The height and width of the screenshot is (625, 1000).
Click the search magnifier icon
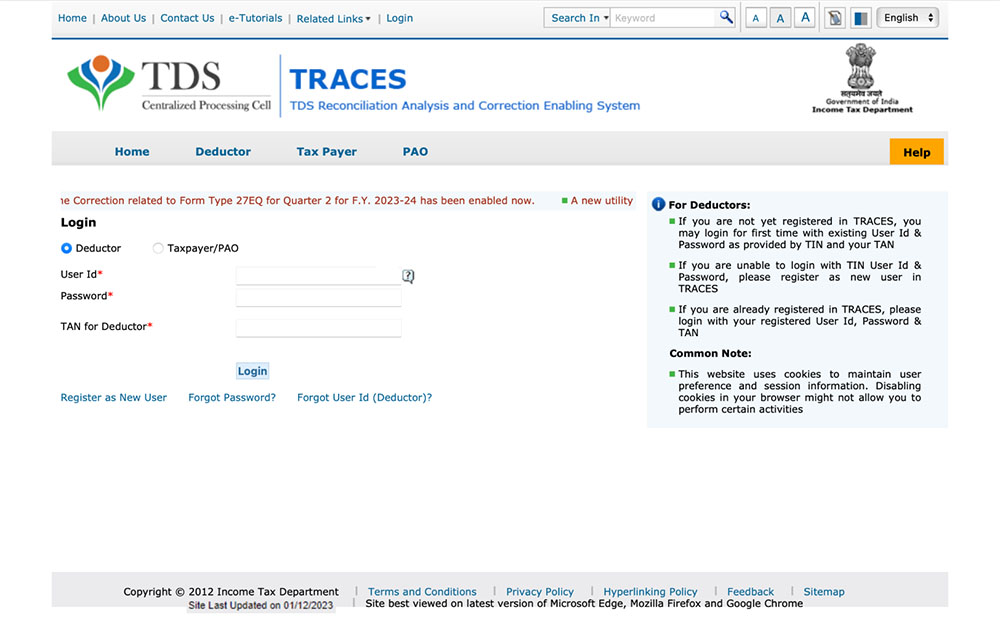coord(726,17)
